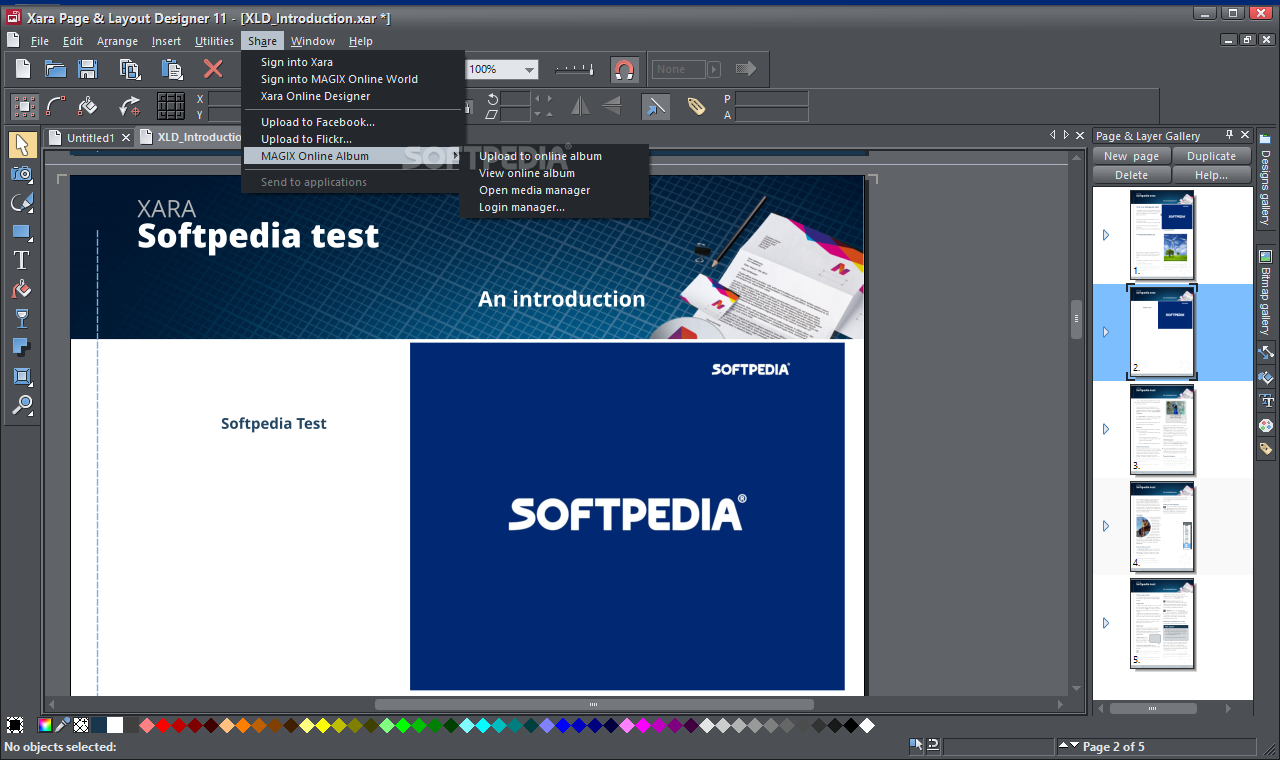Click the grid of transform-origin points
This screenshot has height=760, width=1280.
[x=171, y=106]
